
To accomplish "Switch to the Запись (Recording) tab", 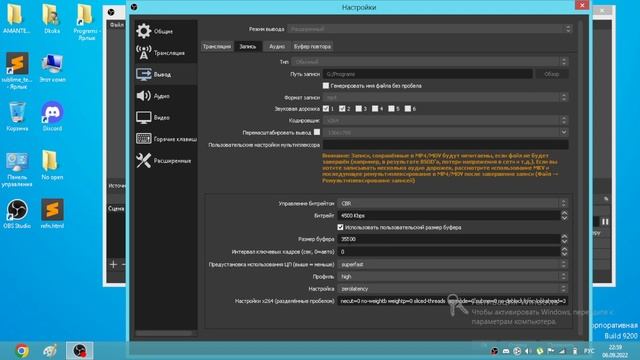I will (248, 47).
